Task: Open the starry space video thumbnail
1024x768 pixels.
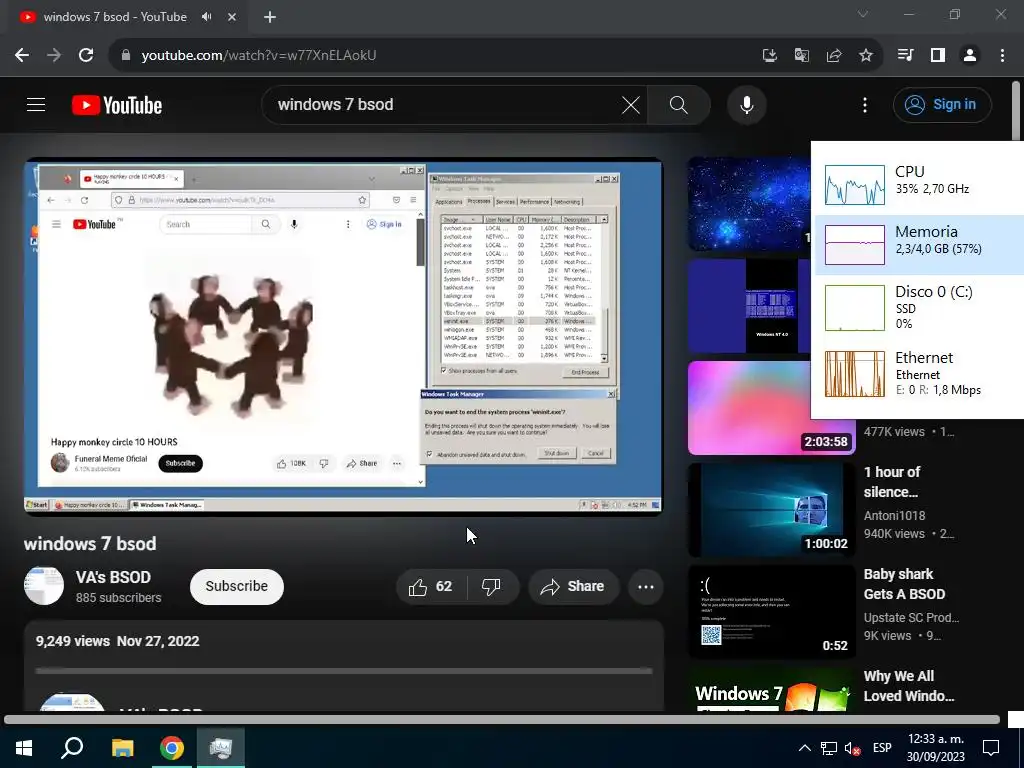Action: [749, 204]
